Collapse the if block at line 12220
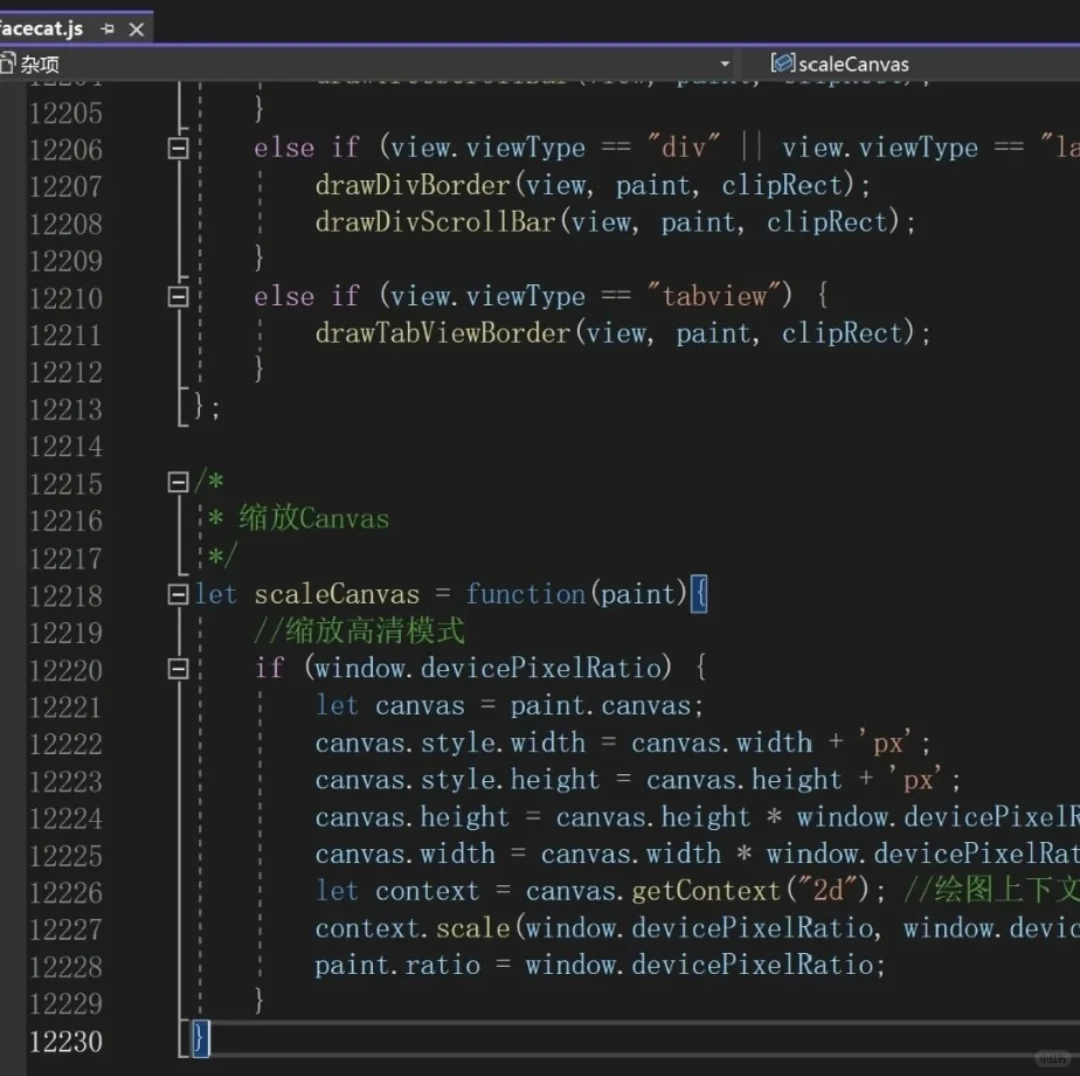This screenshot has height=1076, width=1080. click(x=178, y=668)
